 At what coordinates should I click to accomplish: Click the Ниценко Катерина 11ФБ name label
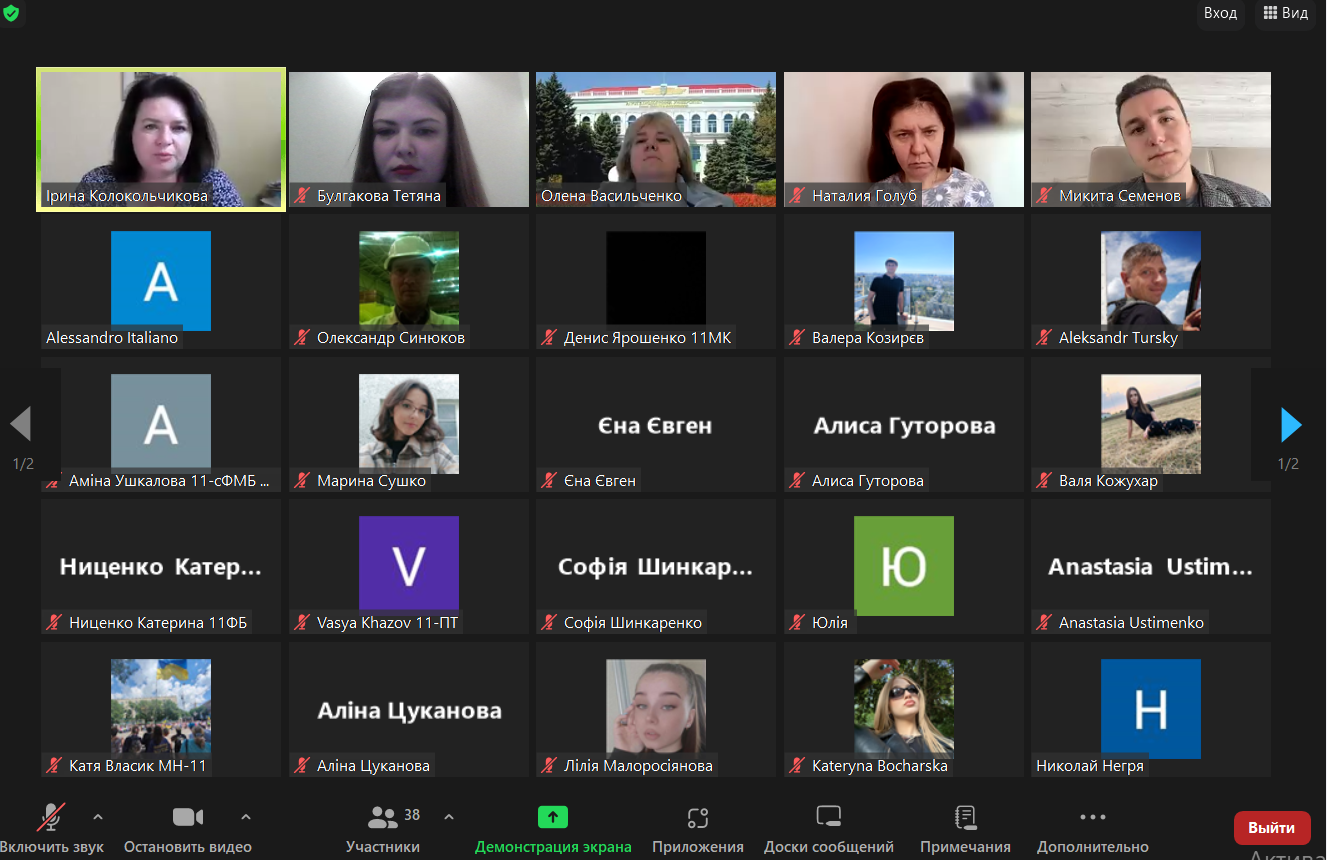coord(158,623)
